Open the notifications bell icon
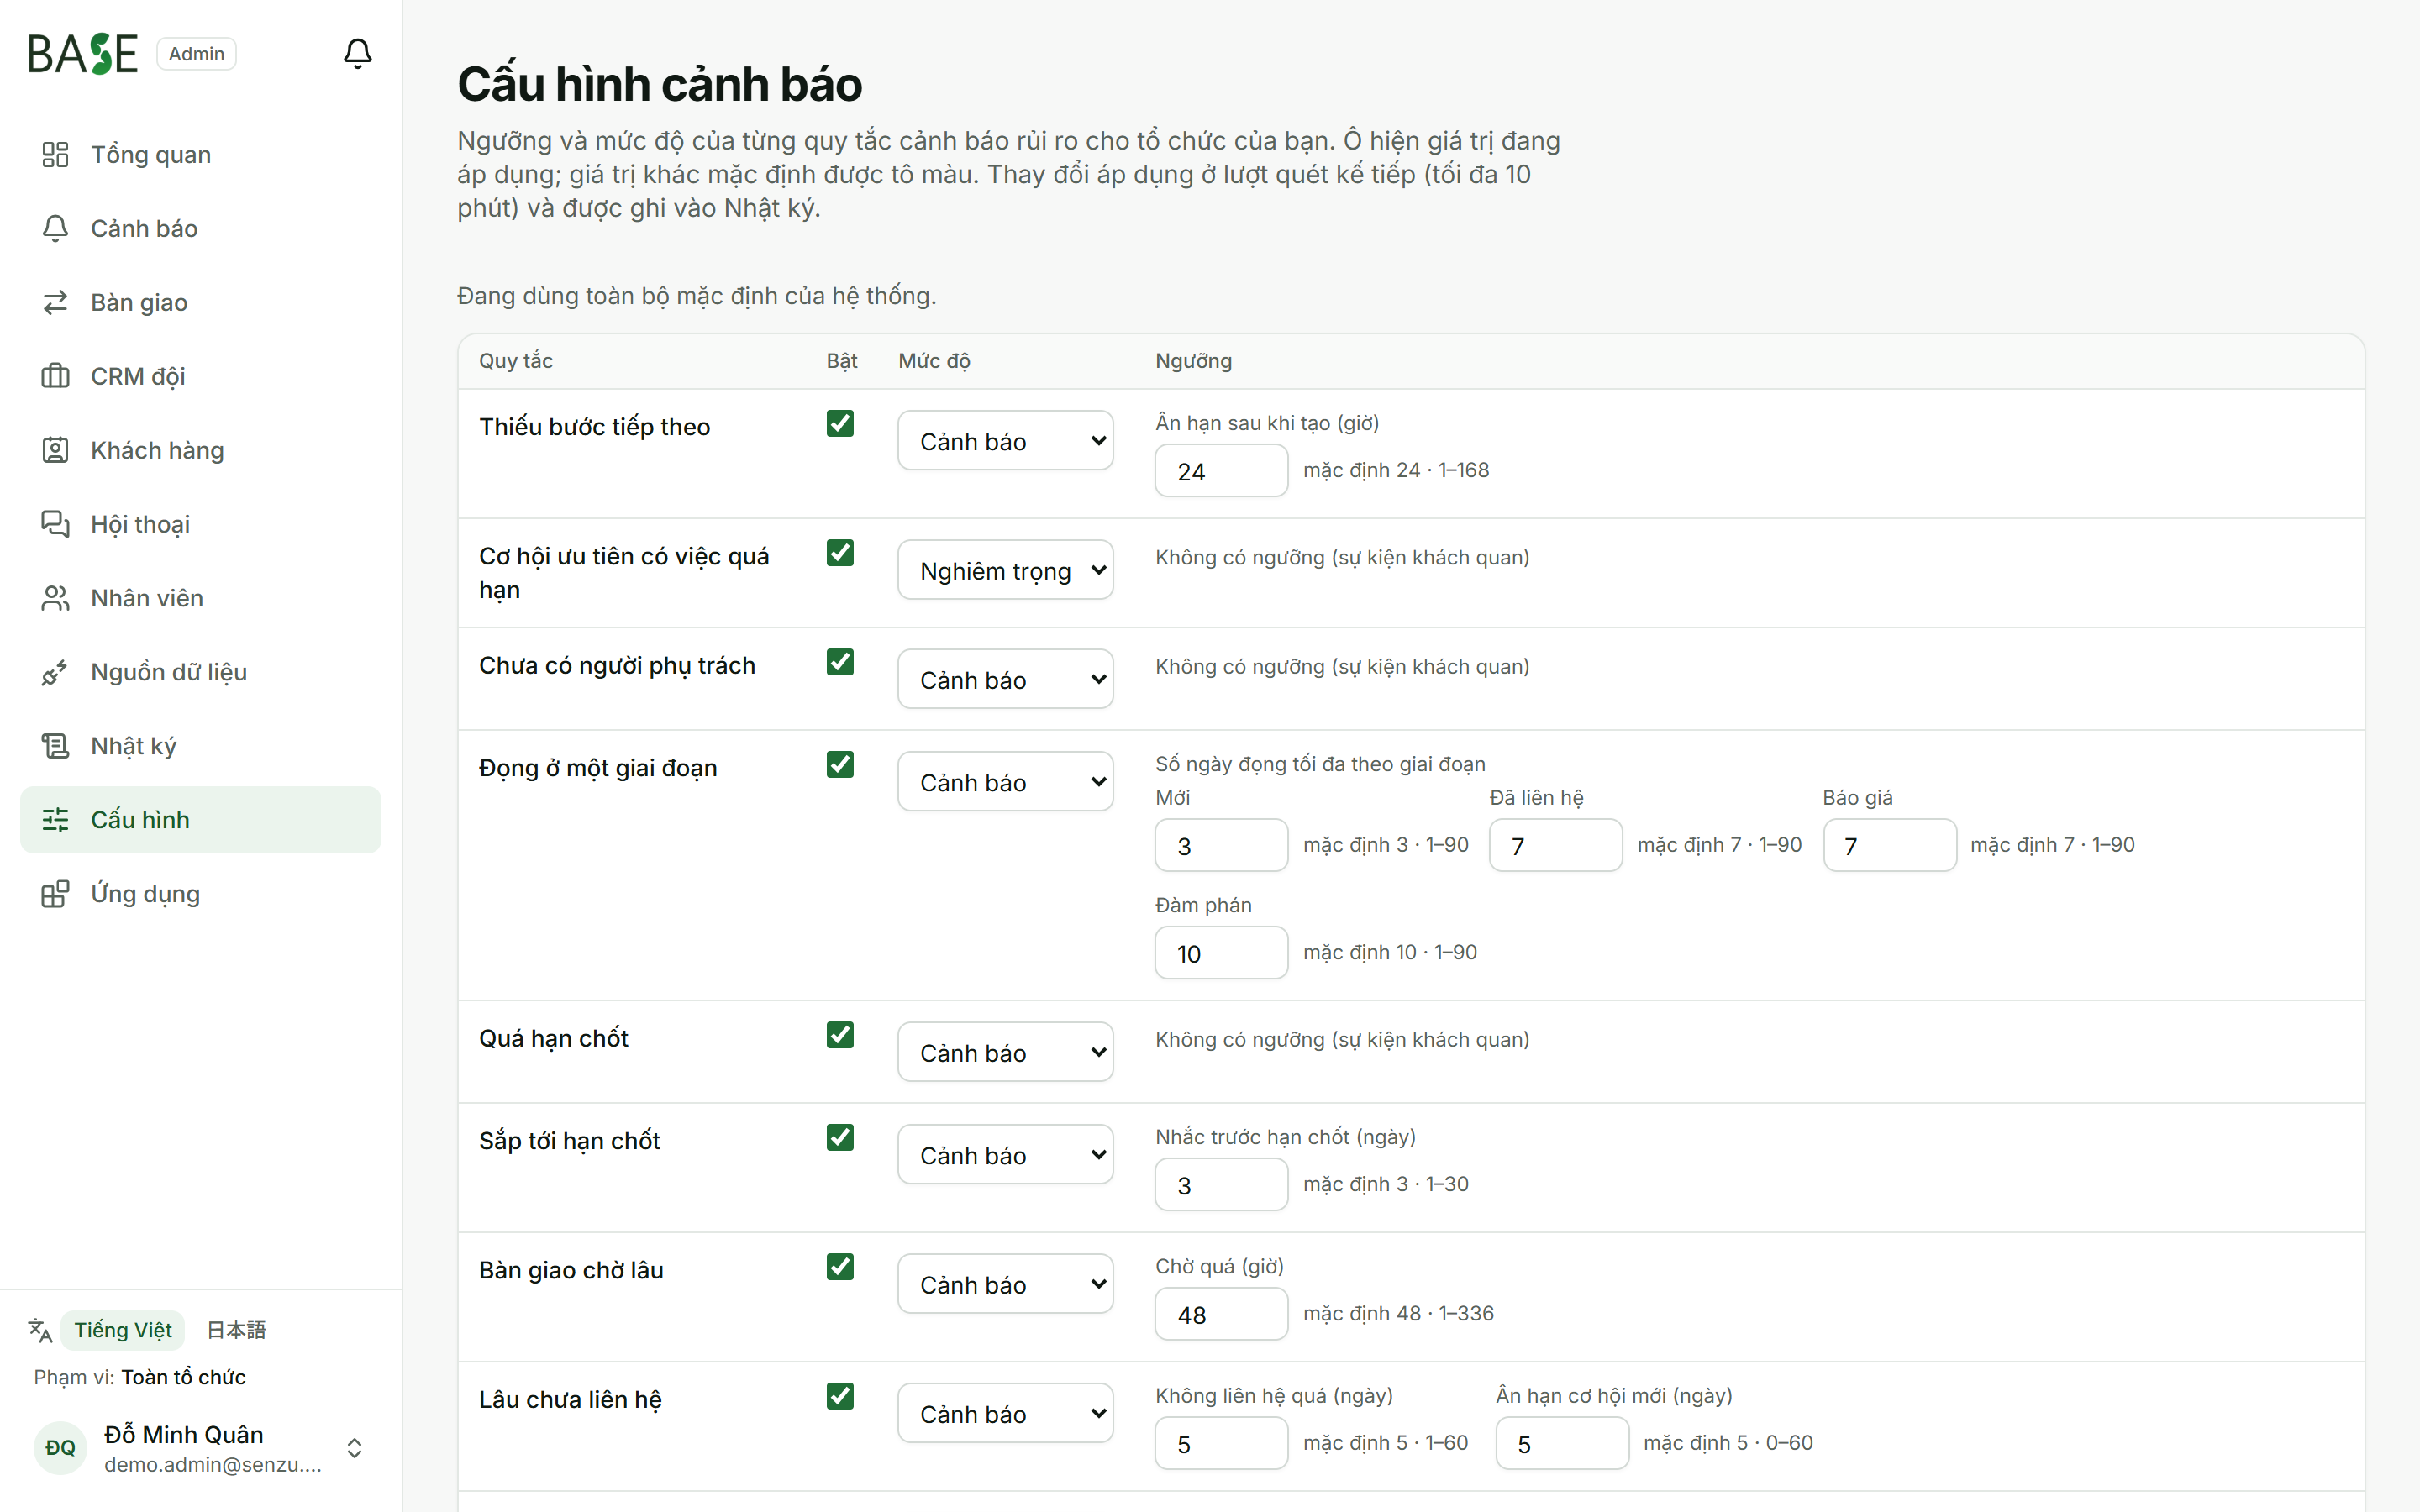This screenshot has width=2420, height=1512. 357,53
